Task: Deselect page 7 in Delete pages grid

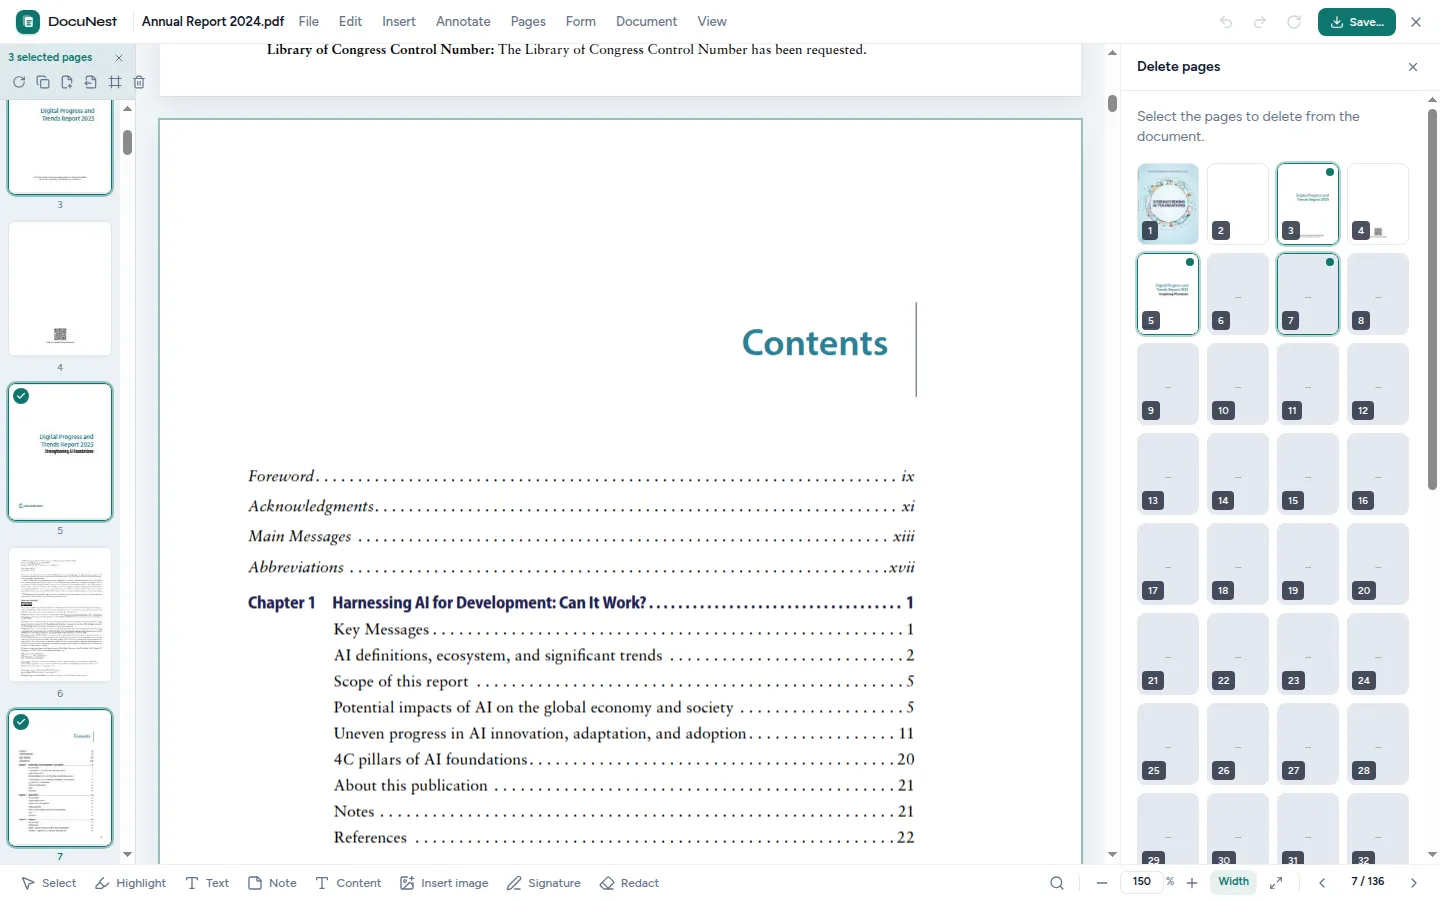Action: pyautogui.click(x=1308, y=294)
